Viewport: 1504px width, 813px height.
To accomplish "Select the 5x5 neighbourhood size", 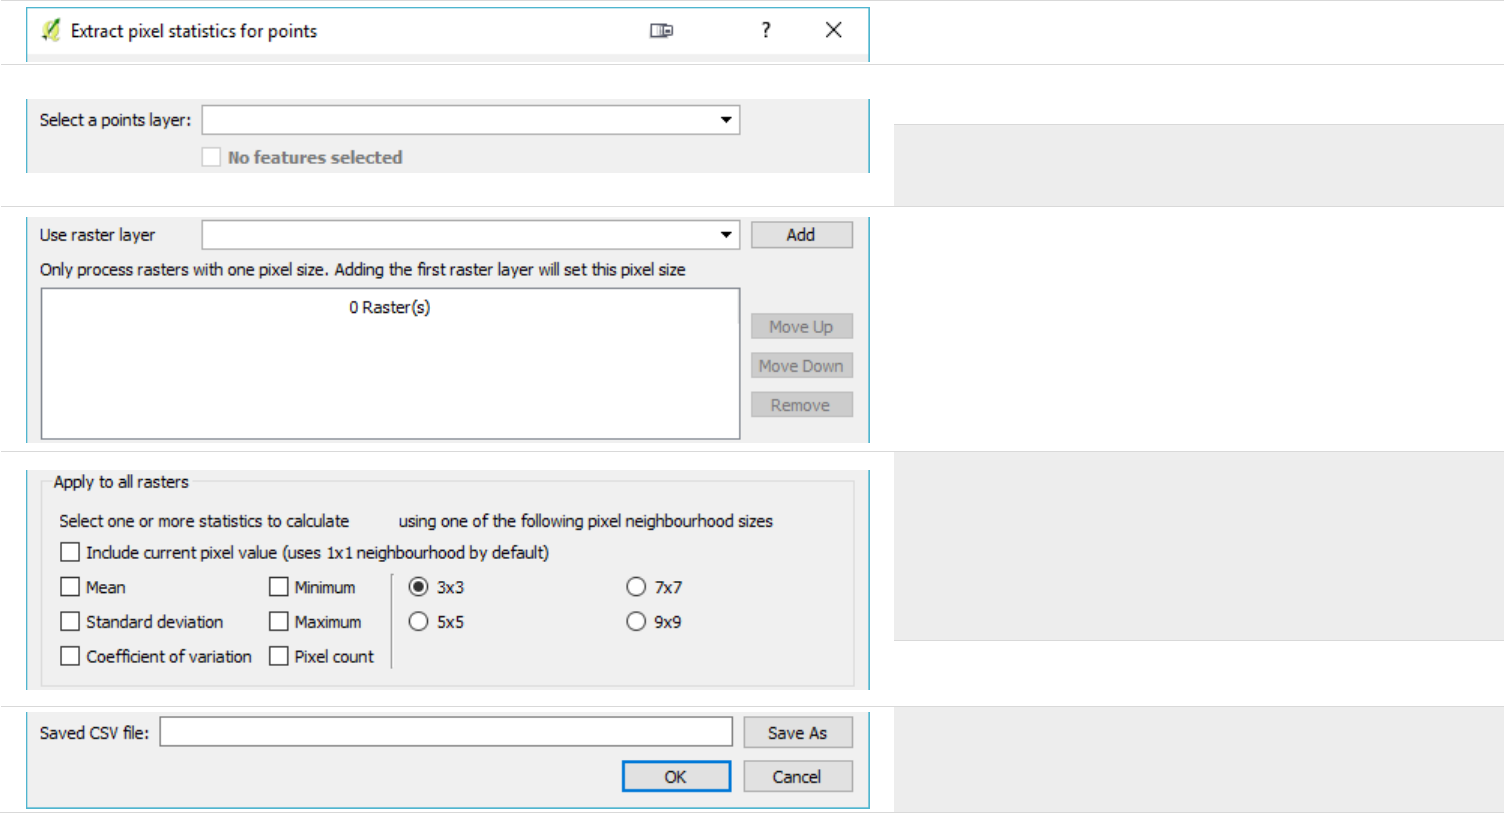I will 419,622.
